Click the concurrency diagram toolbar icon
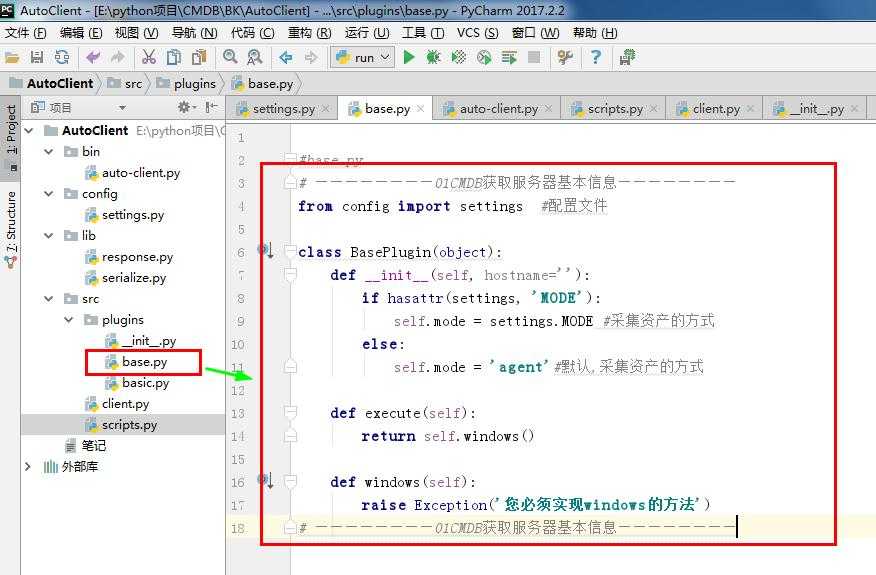This screenshot has width=876, height=575. click(509, 57)
